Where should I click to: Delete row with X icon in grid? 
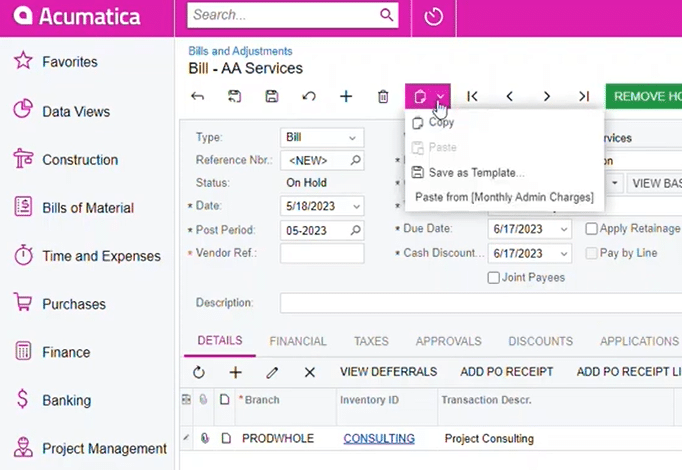pyautogui.click(x=310, y=372)
